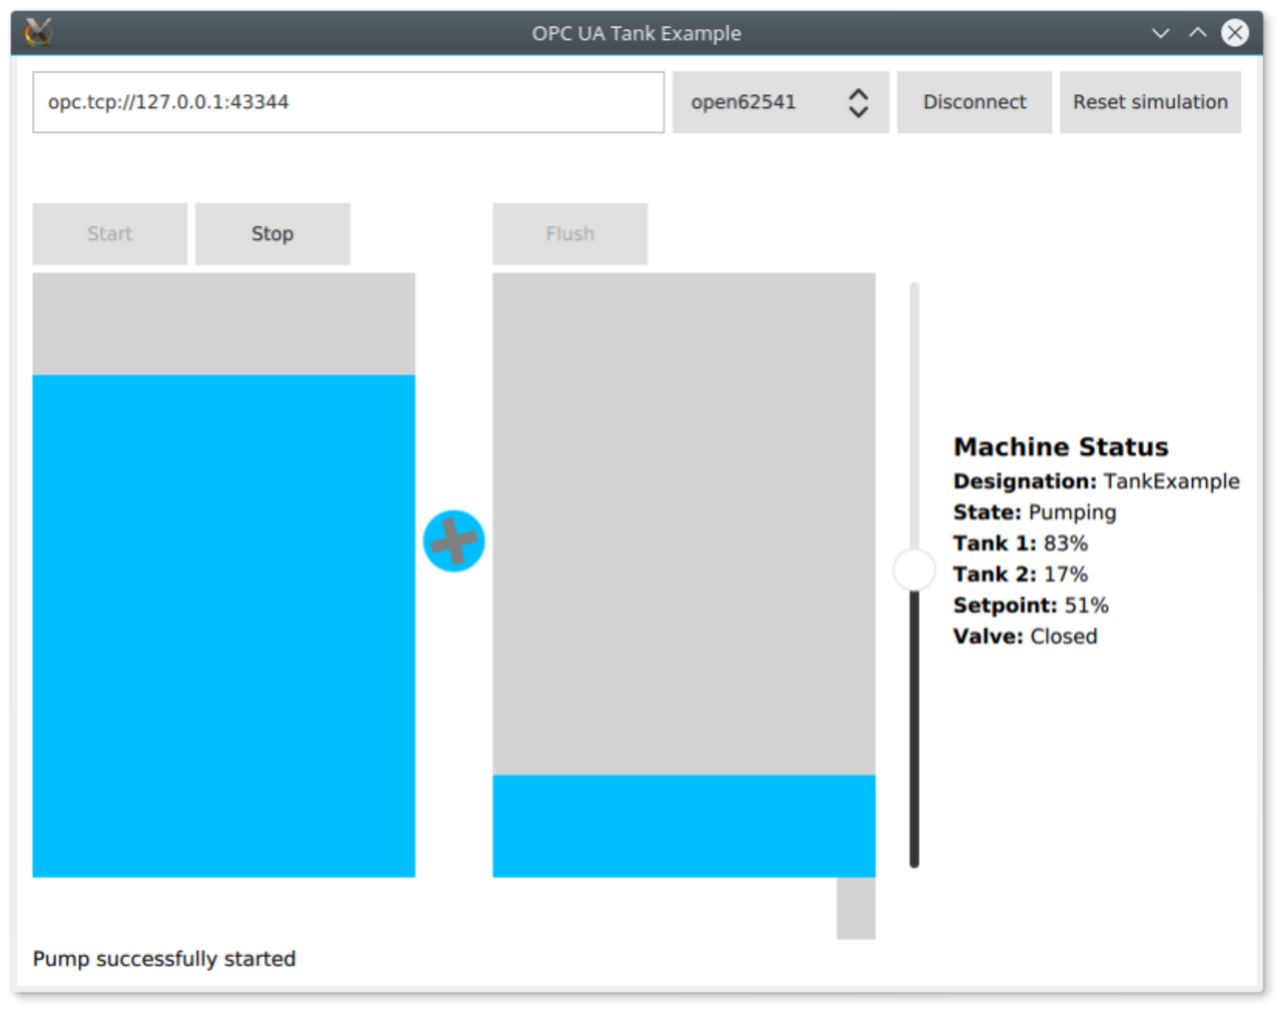Image resolution: width=1280 pixels, height=1011 pixels.
Task: Click the disabled Start button
Action: click(109, 233)
